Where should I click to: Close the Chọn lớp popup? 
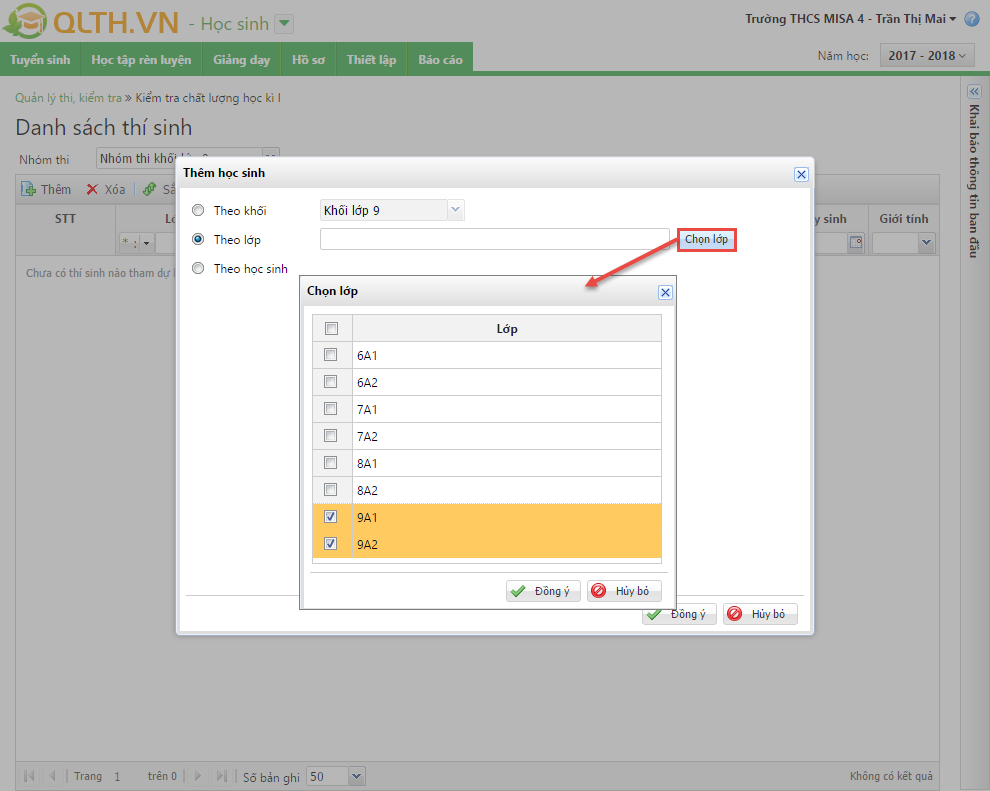coord(665,292)
